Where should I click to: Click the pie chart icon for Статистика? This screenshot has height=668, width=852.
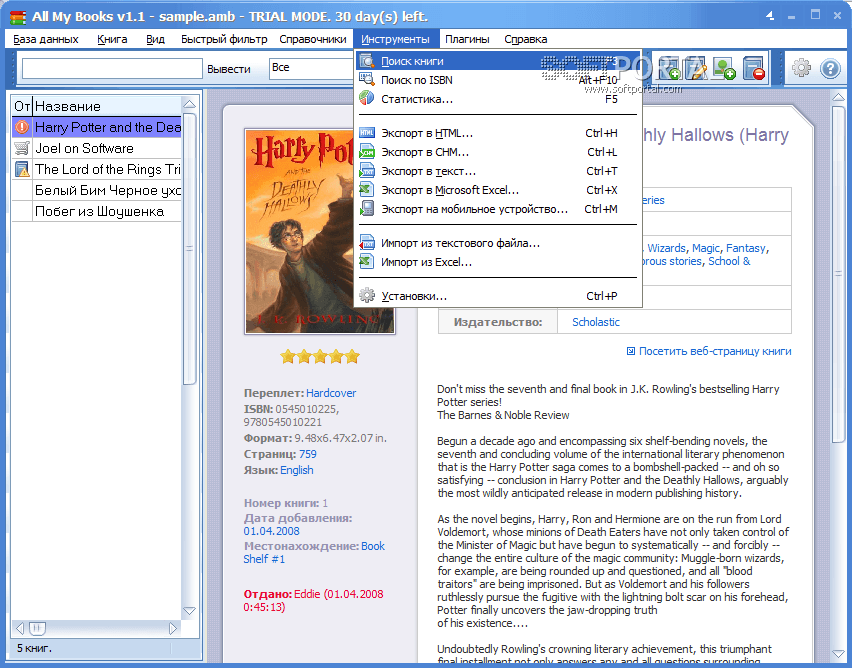coord(367,98)
